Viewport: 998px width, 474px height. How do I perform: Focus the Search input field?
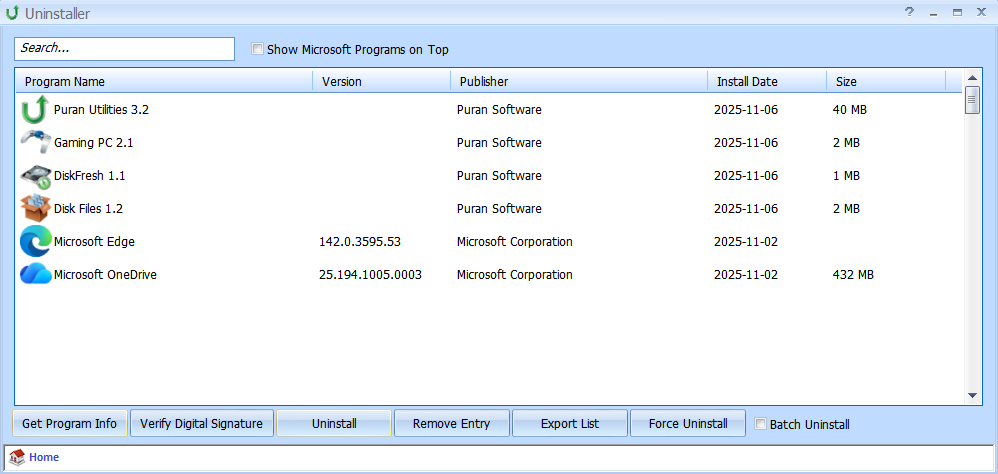[124, 48]
